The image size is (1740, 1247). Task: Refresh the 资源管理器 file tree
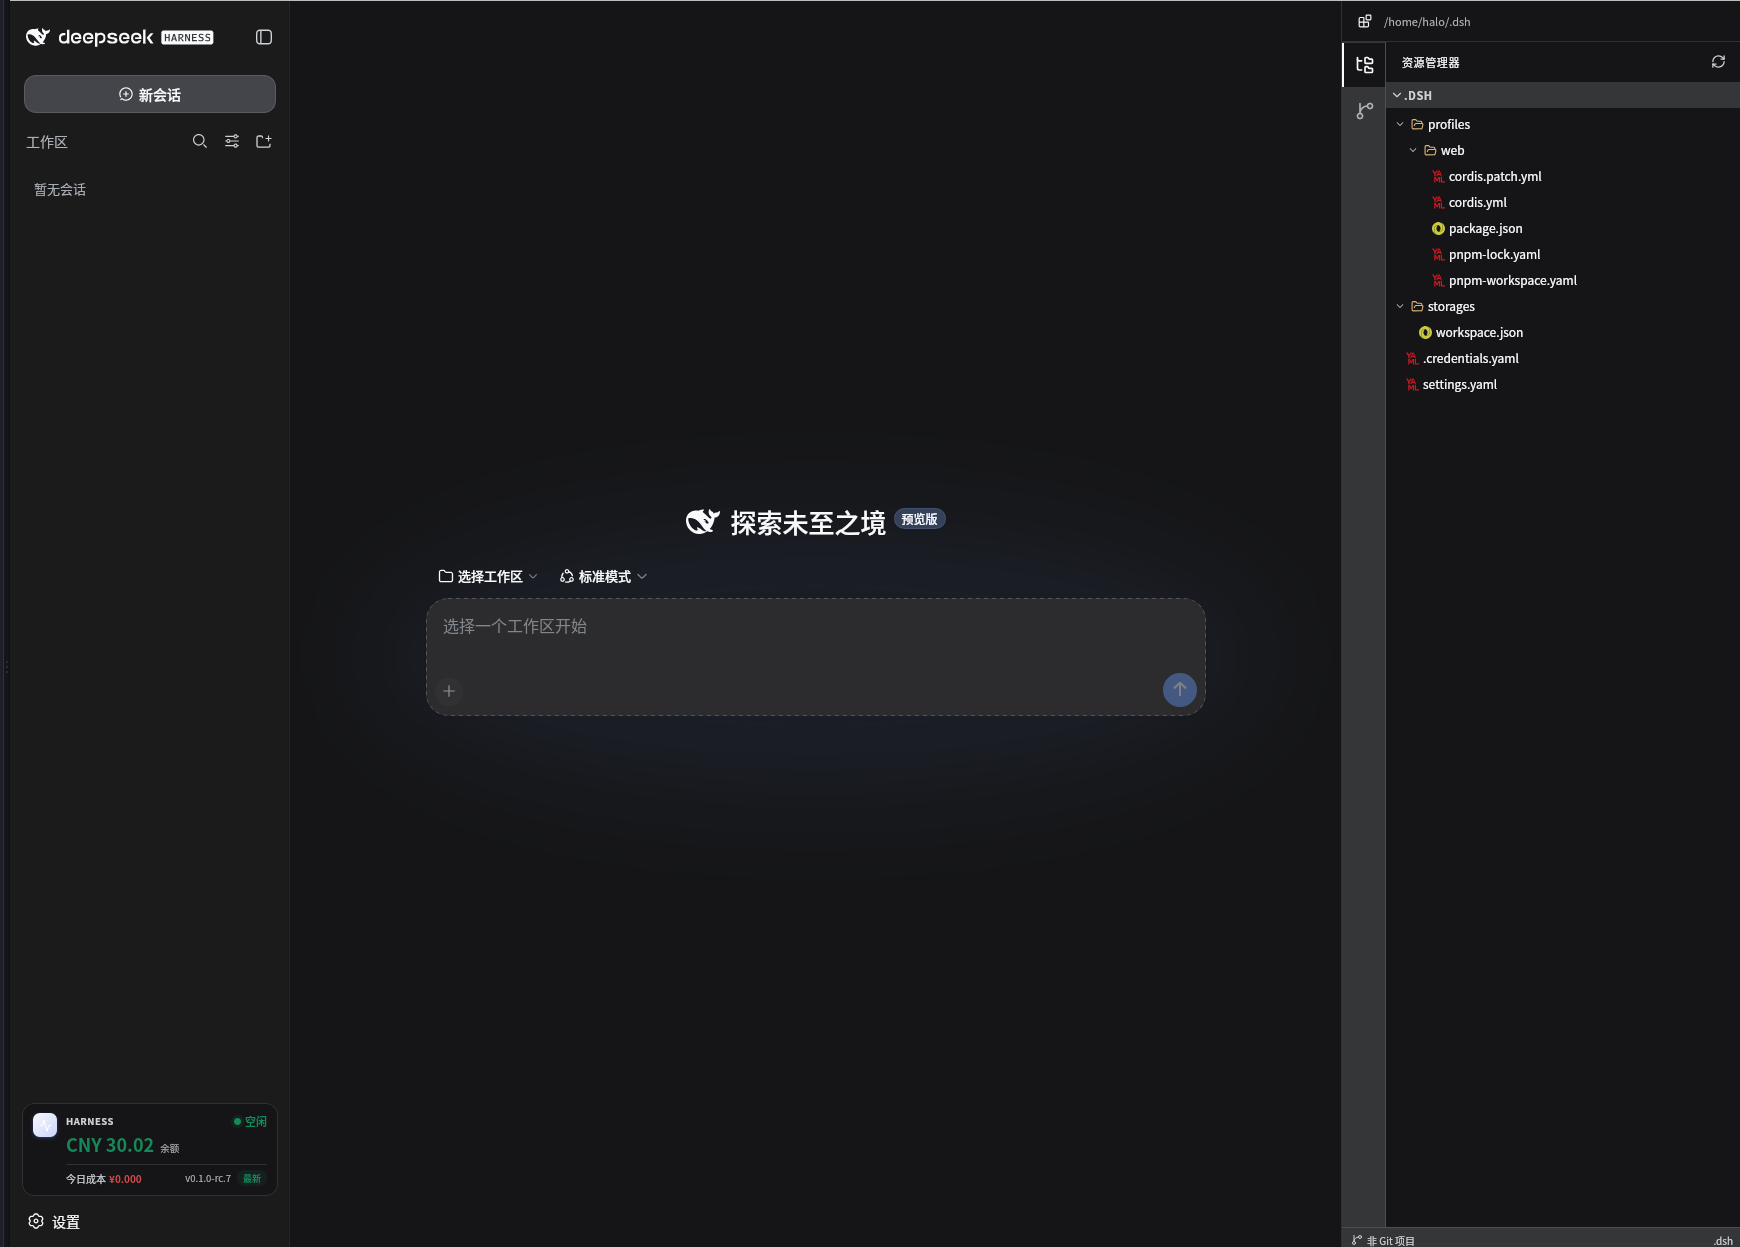pyautogui.click(x=1718, y=62)
